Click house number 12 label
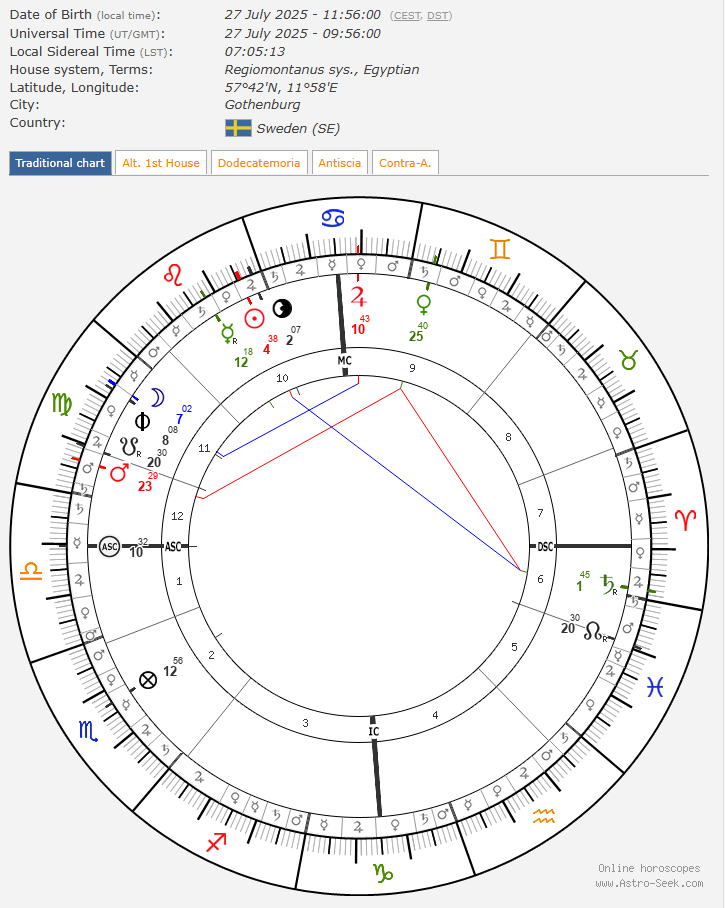 pos(177,516)
